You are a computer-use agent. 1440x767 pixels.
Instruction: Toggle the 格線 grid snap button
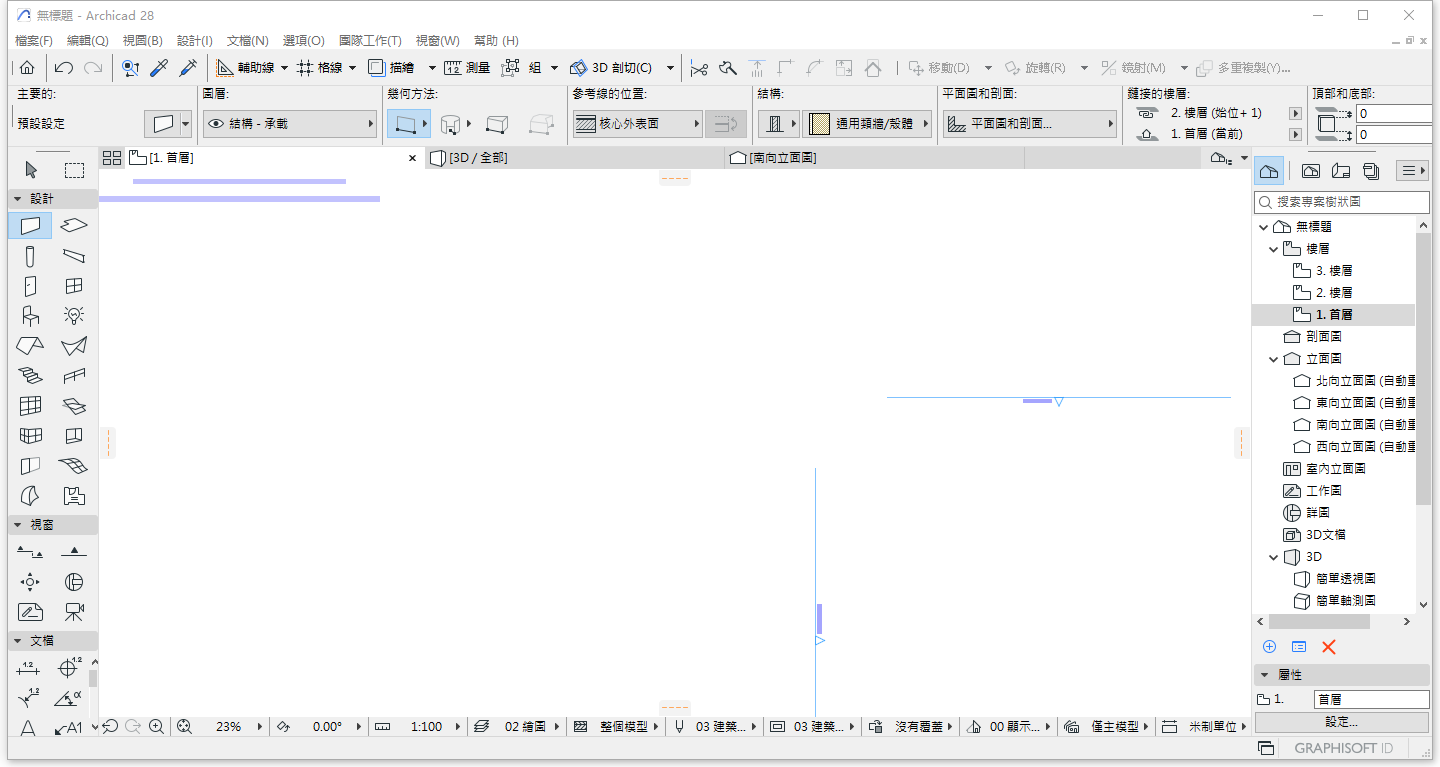tap(319, 68)
